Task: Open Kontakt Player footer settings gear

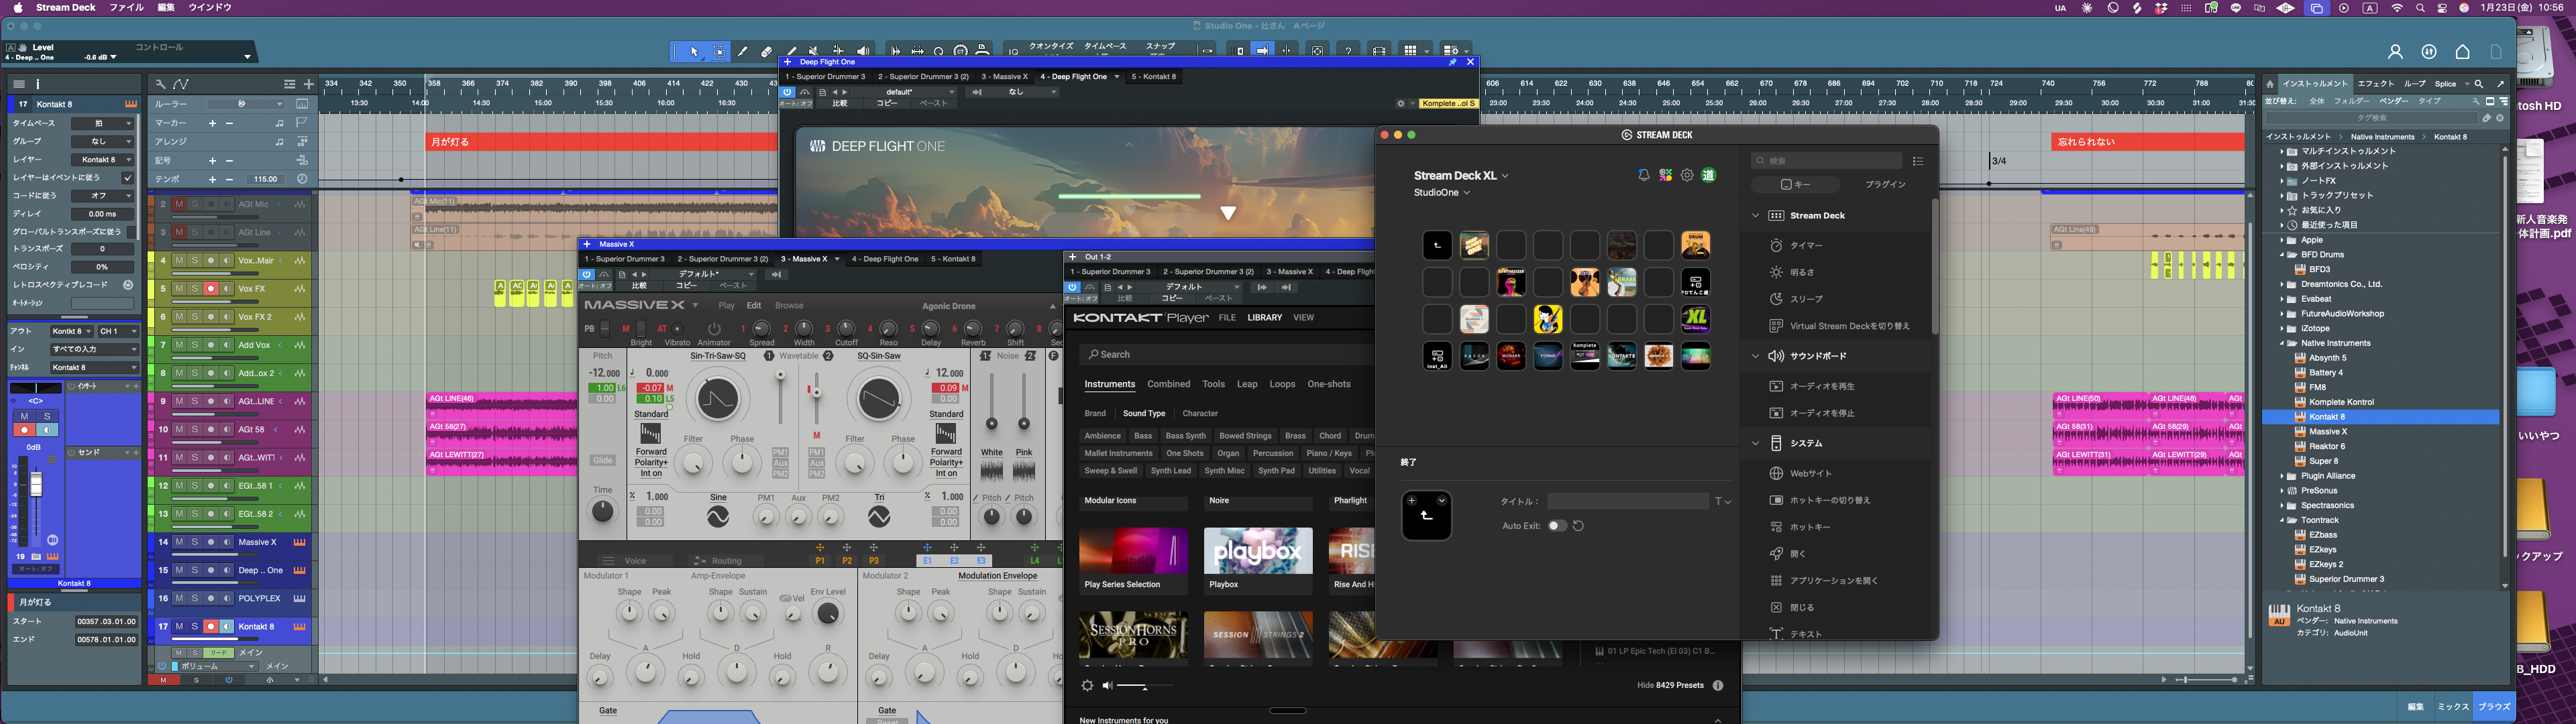Action: (x=1087, y=686)
